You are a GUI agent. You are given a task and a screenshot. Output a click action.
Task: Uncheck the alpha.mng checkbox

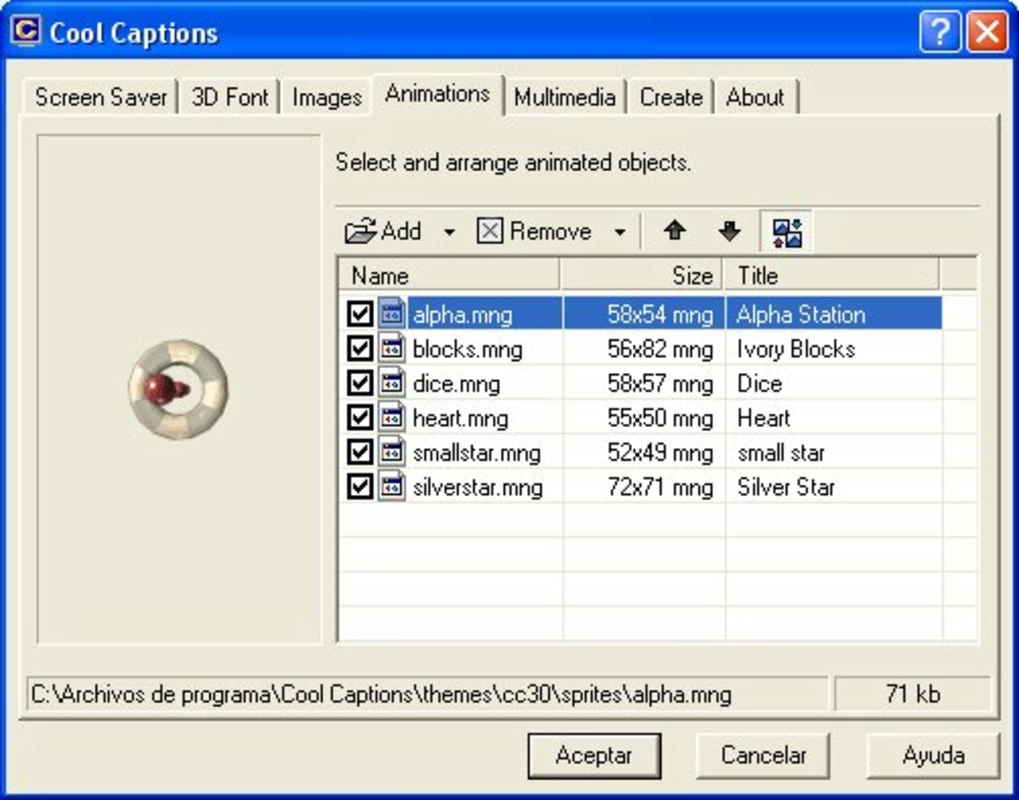[359, 314]
